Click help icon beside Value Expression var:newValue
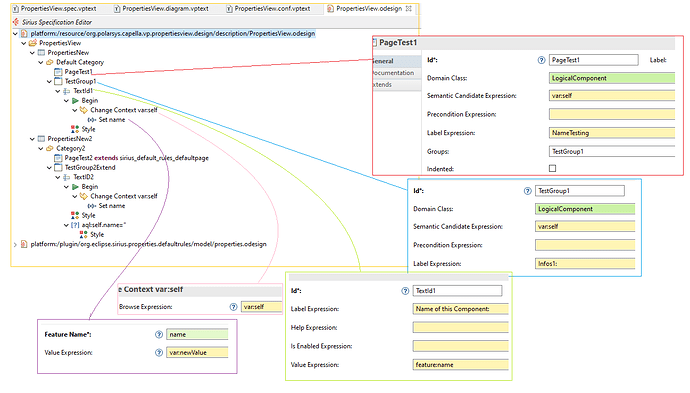The width and height of the screenshot is (690, 393). click(159, 353)
